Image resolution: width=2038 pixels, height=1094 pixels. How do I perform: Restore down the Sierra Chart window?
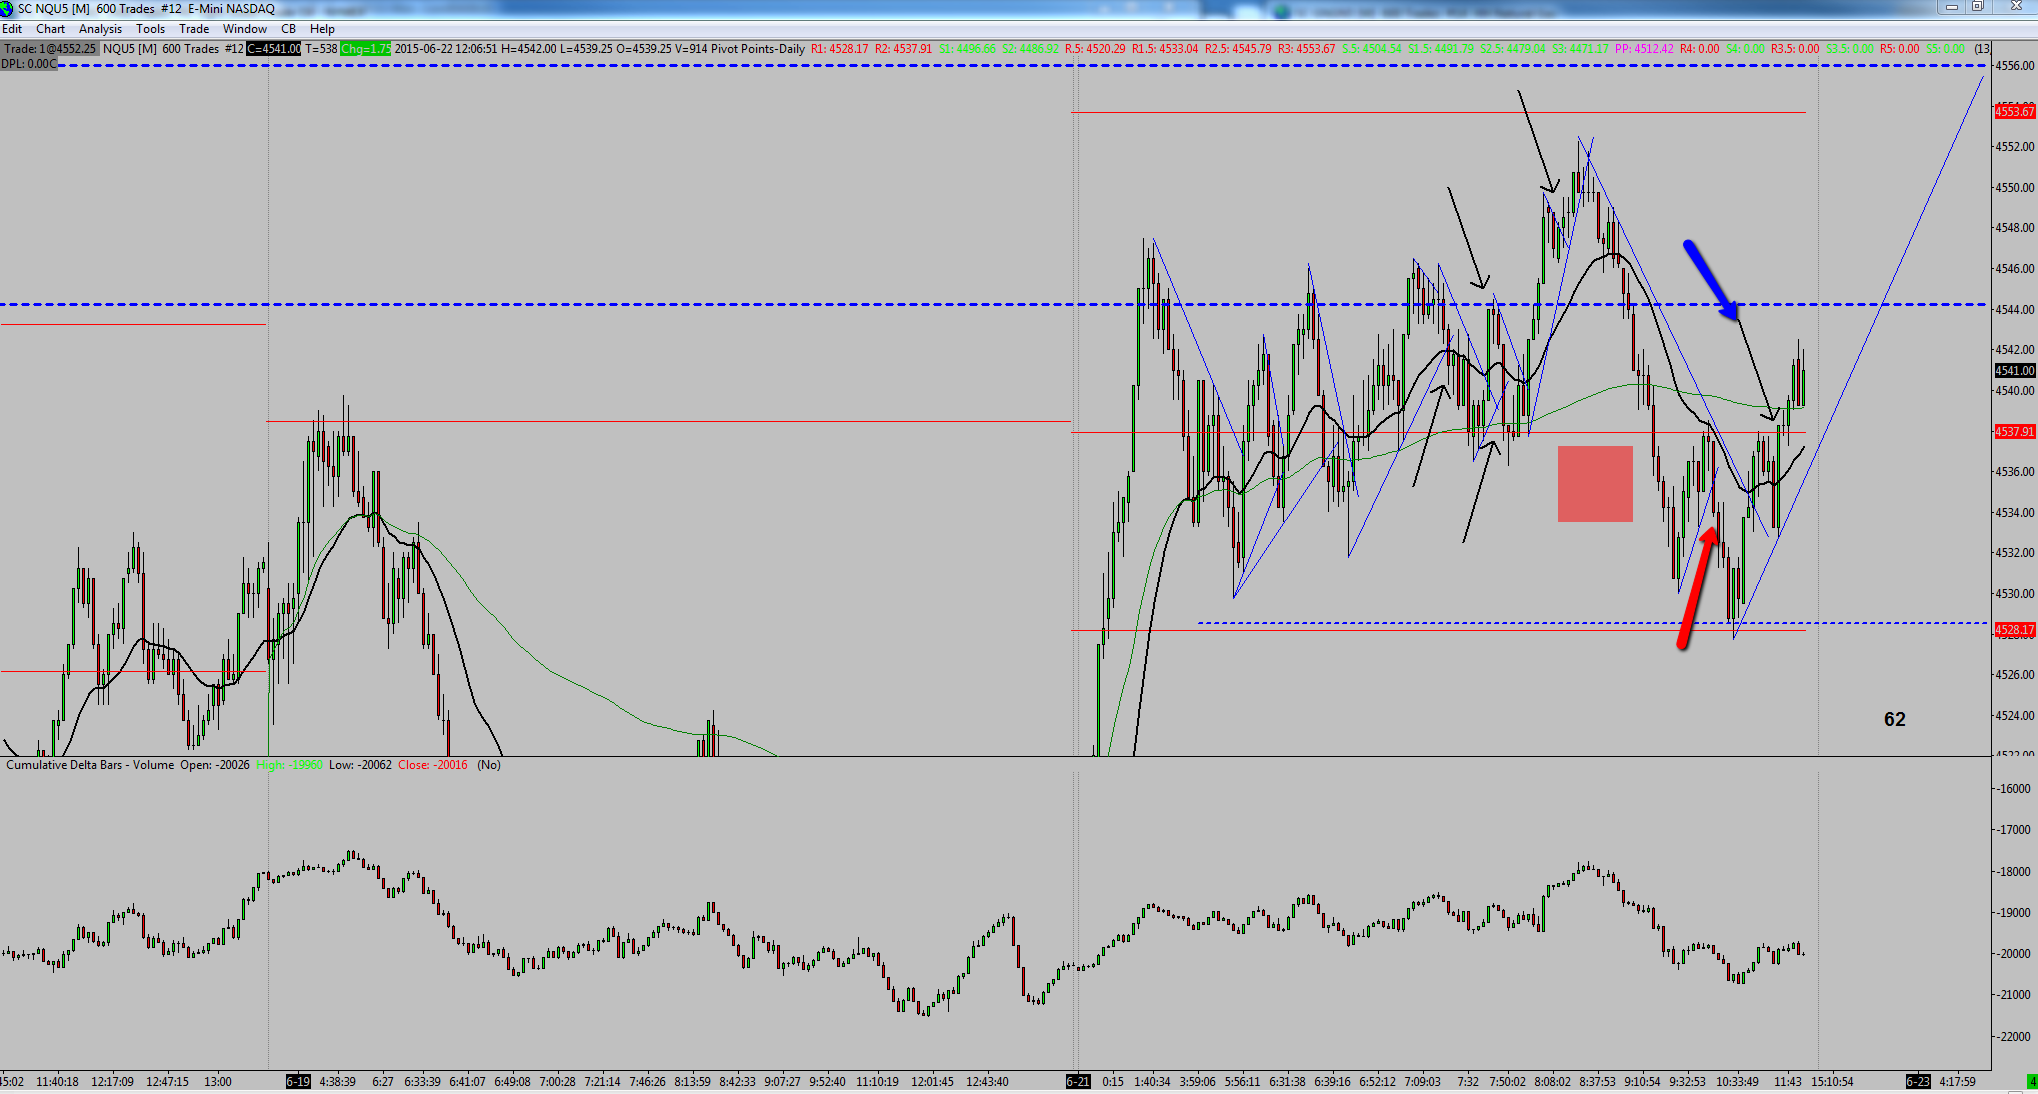tap(1977, 7)
